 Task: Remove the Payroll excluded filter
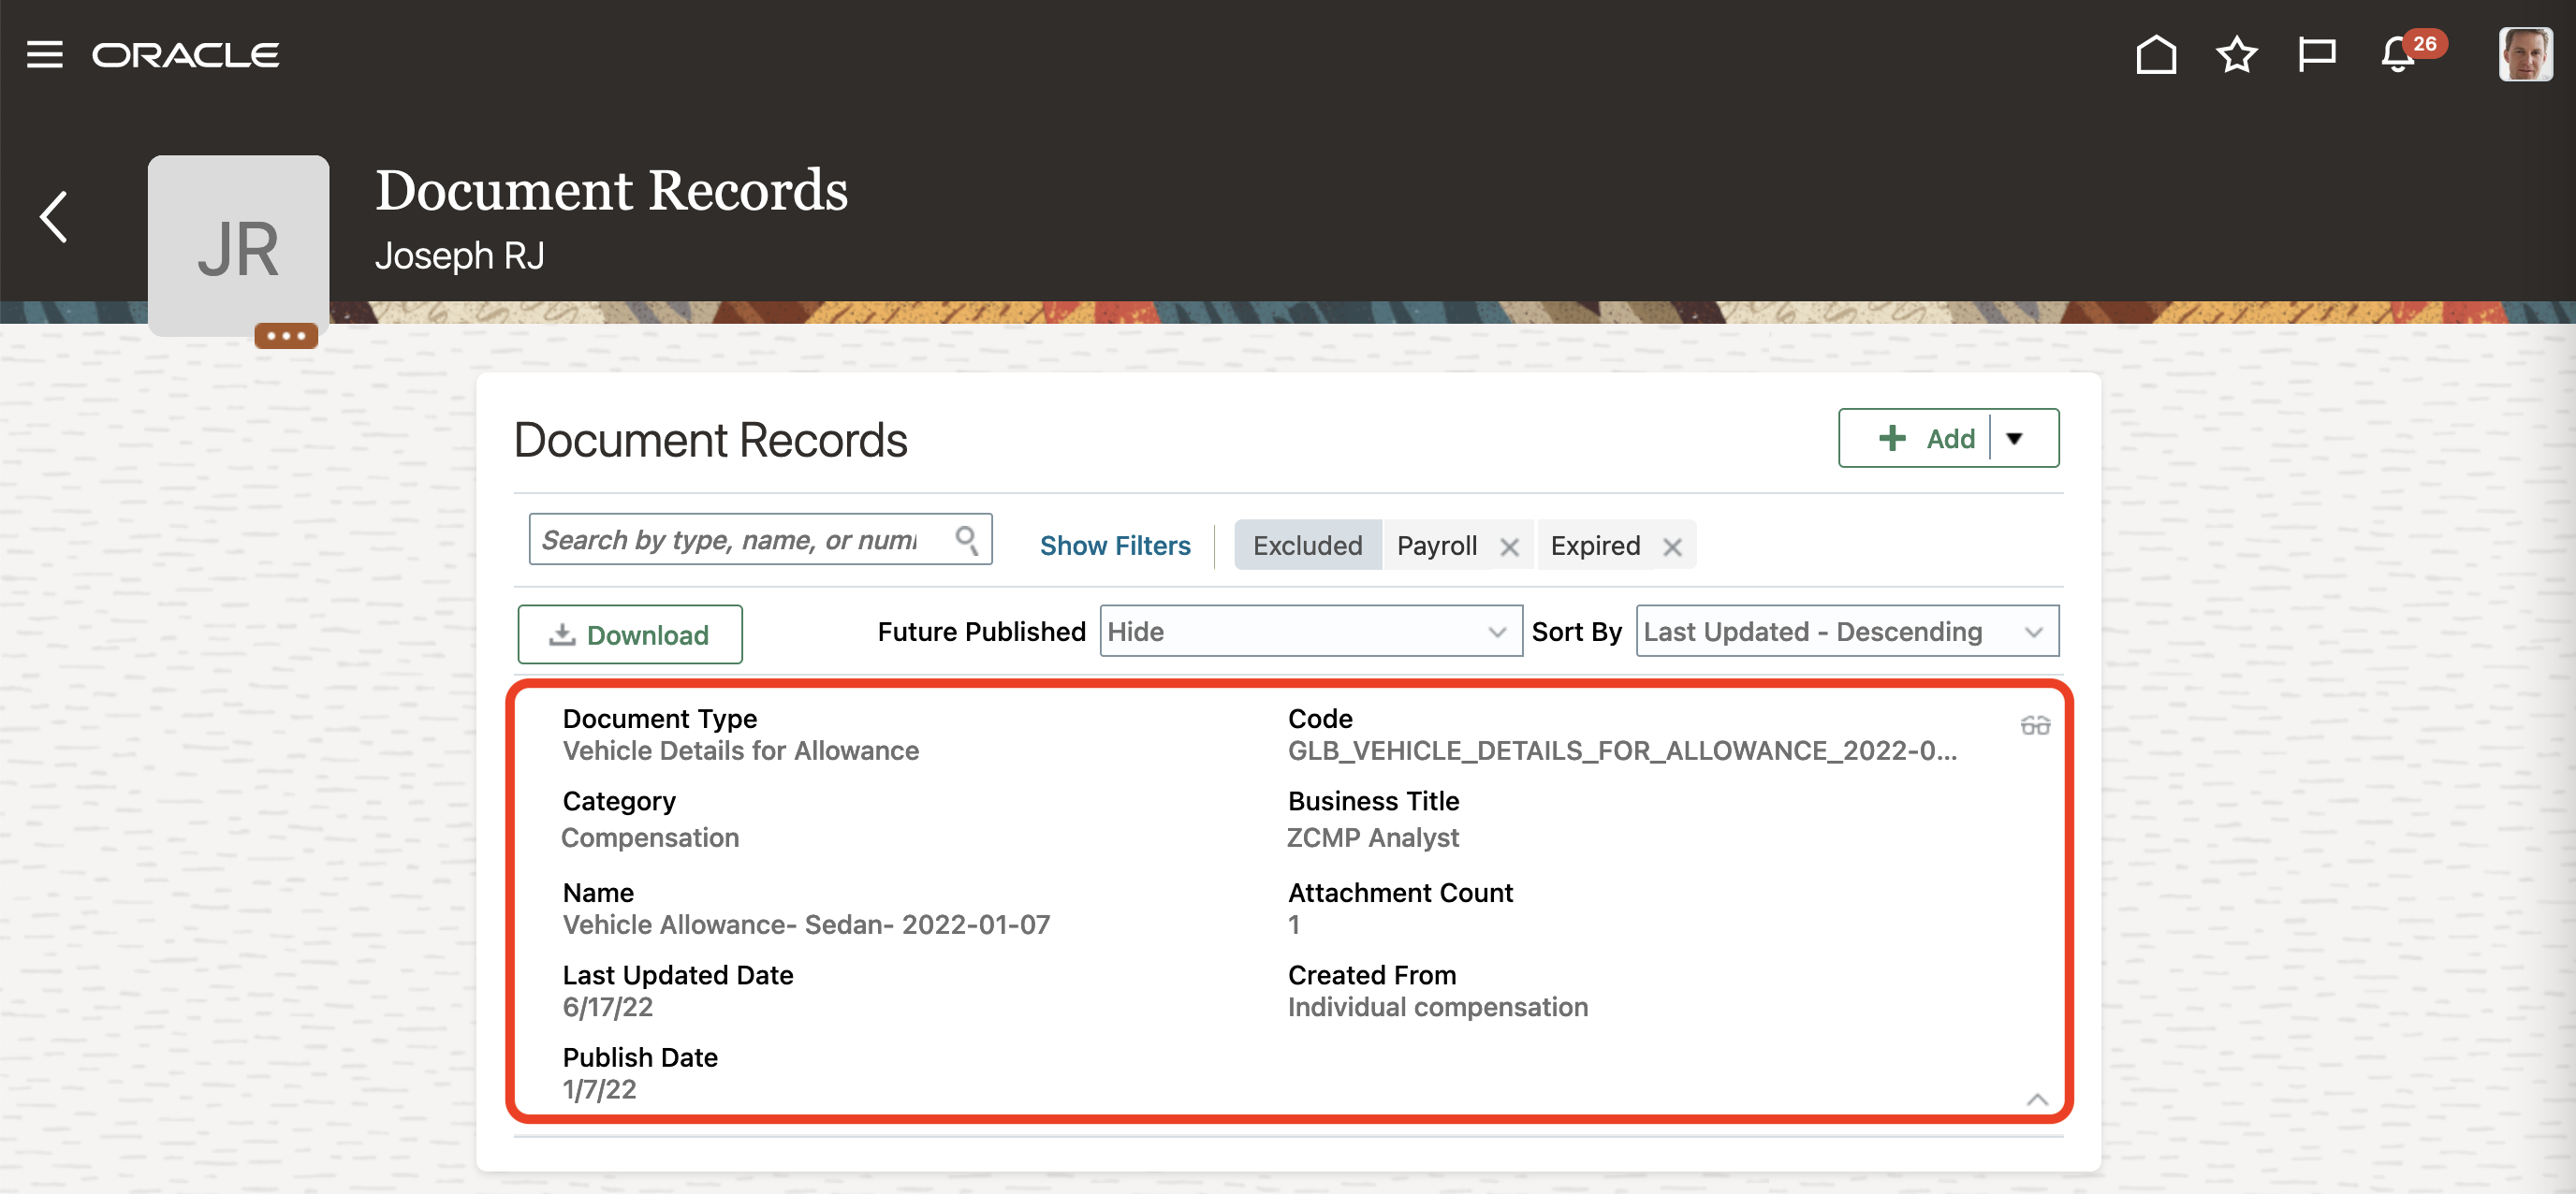[x=1509, y=547]
